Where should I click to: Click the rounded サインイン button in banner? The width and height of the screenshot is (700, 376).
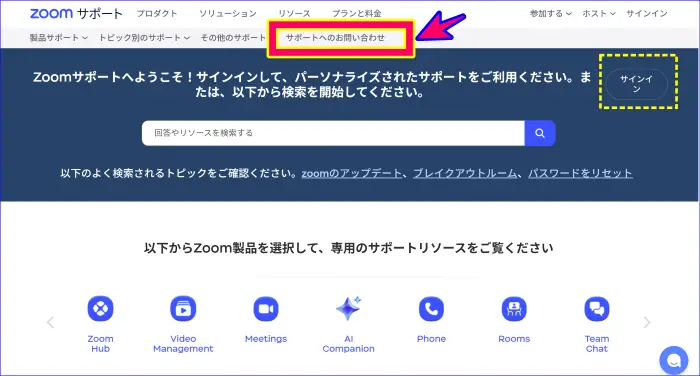tap(637, 84)
